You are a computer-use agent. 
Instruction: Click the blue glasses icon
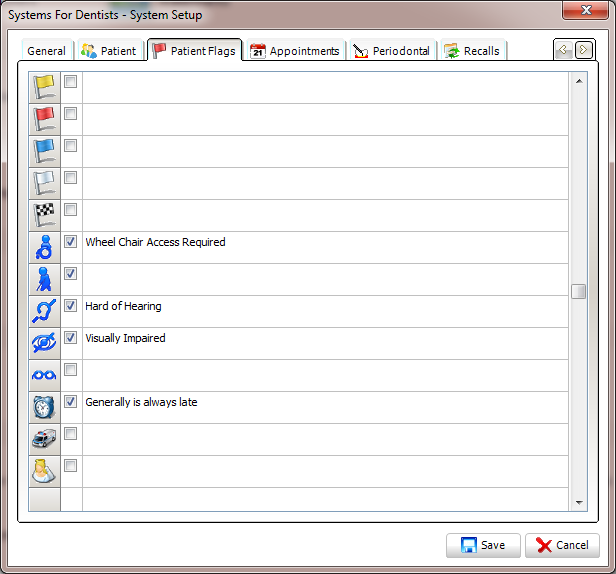pos(44,376)
